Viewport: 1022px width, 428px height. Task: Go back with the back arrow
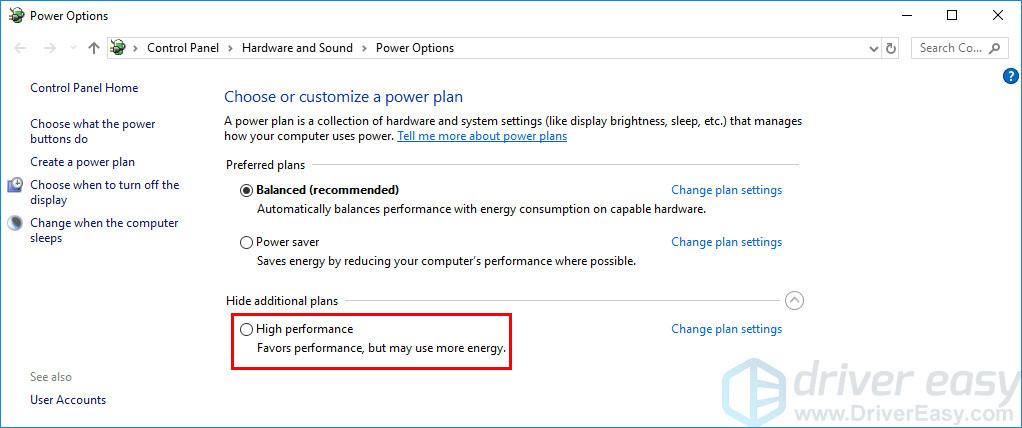click(x=21, y=48)
